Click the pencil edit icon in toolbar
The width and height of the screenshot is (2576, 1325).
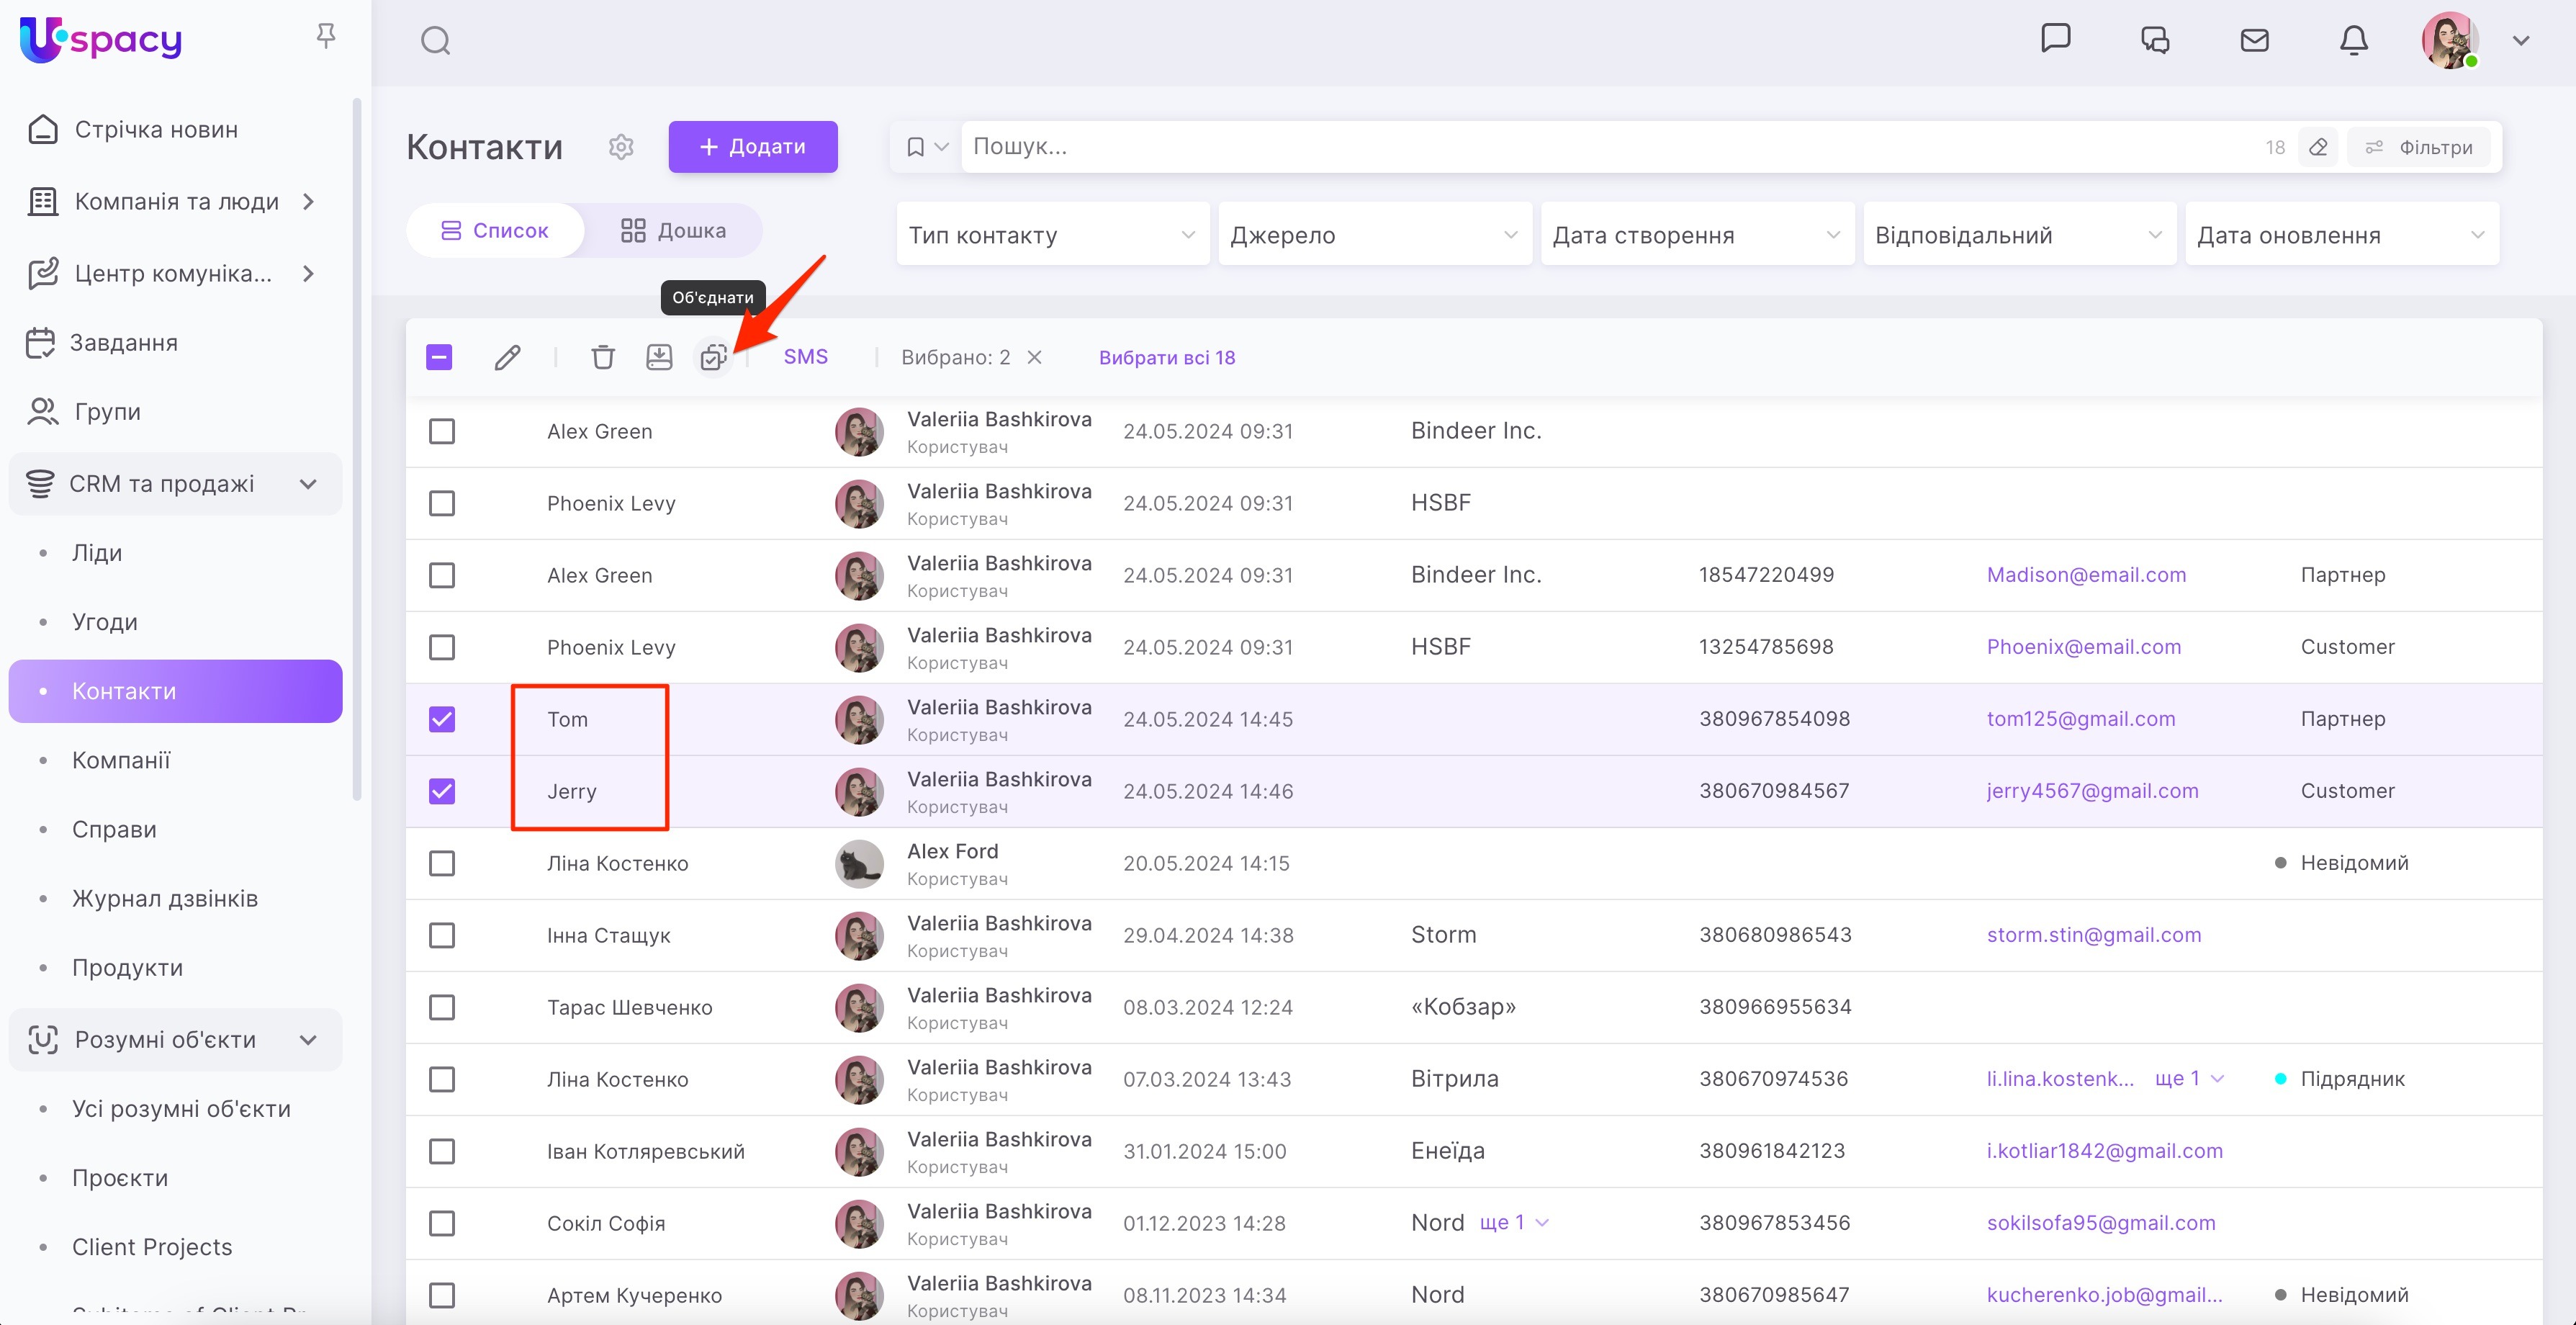(507, 357)
